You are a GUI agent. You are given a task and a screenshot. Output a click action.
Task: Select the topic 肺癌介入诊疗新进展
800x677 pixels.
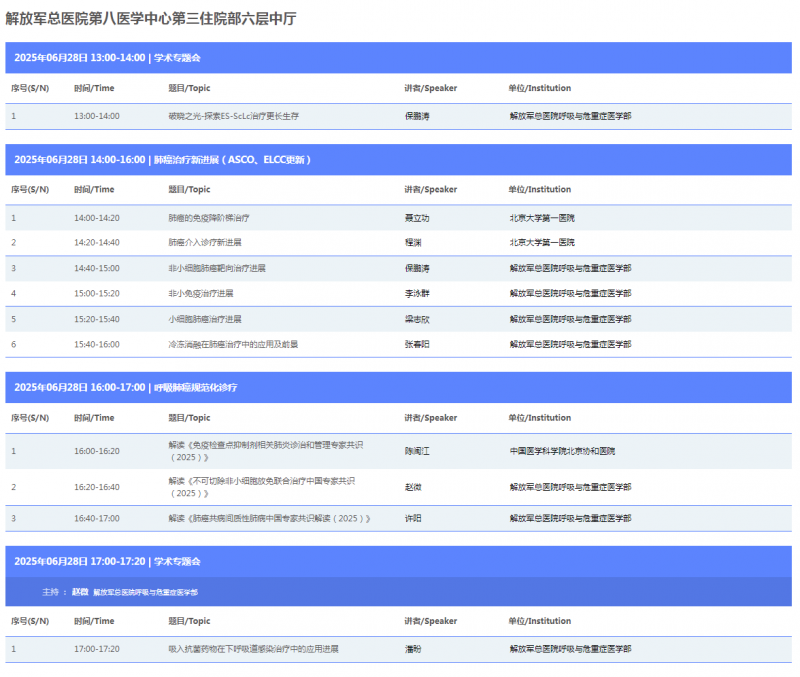(205, 243)
